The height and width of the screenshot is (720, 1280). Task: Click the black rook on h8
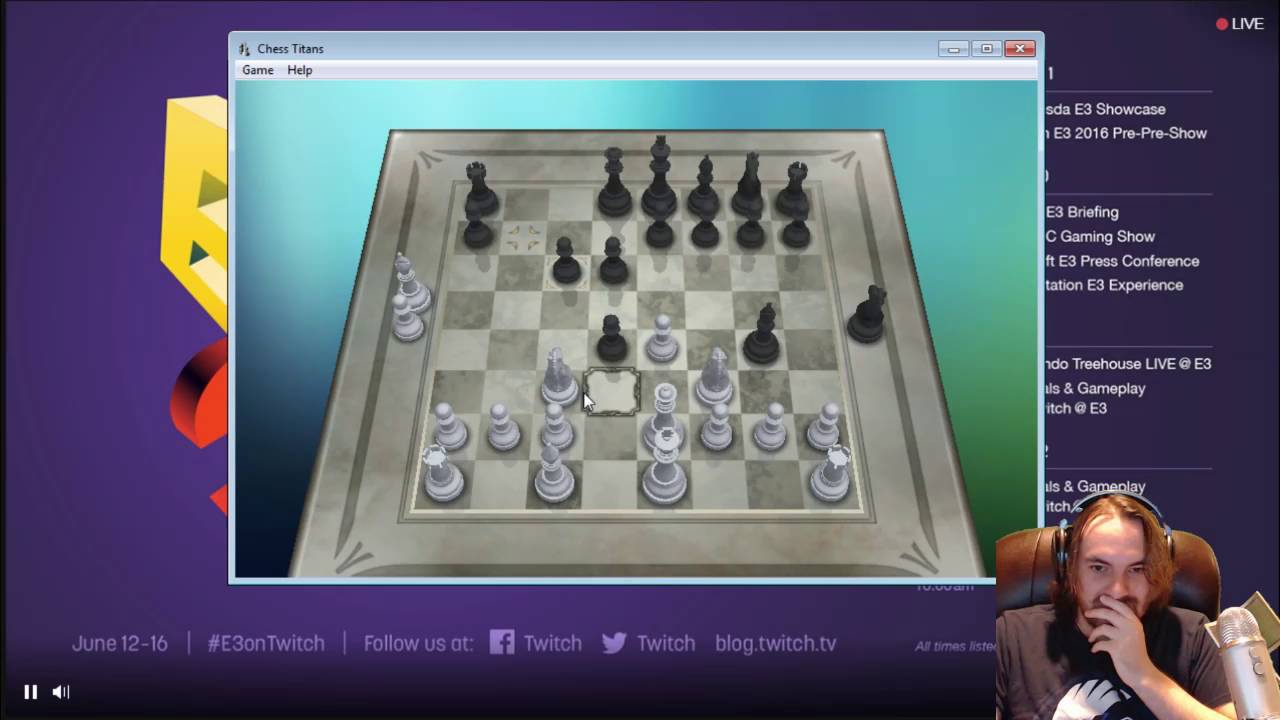tap(795, 190)
